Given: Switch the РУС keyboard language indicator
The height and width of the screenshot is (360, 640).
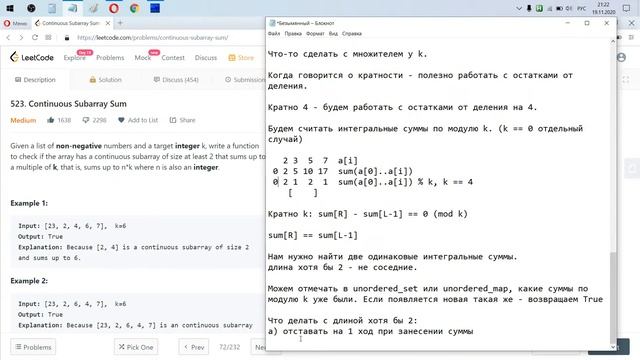Looking at the screenshot, I should (582, 8).
